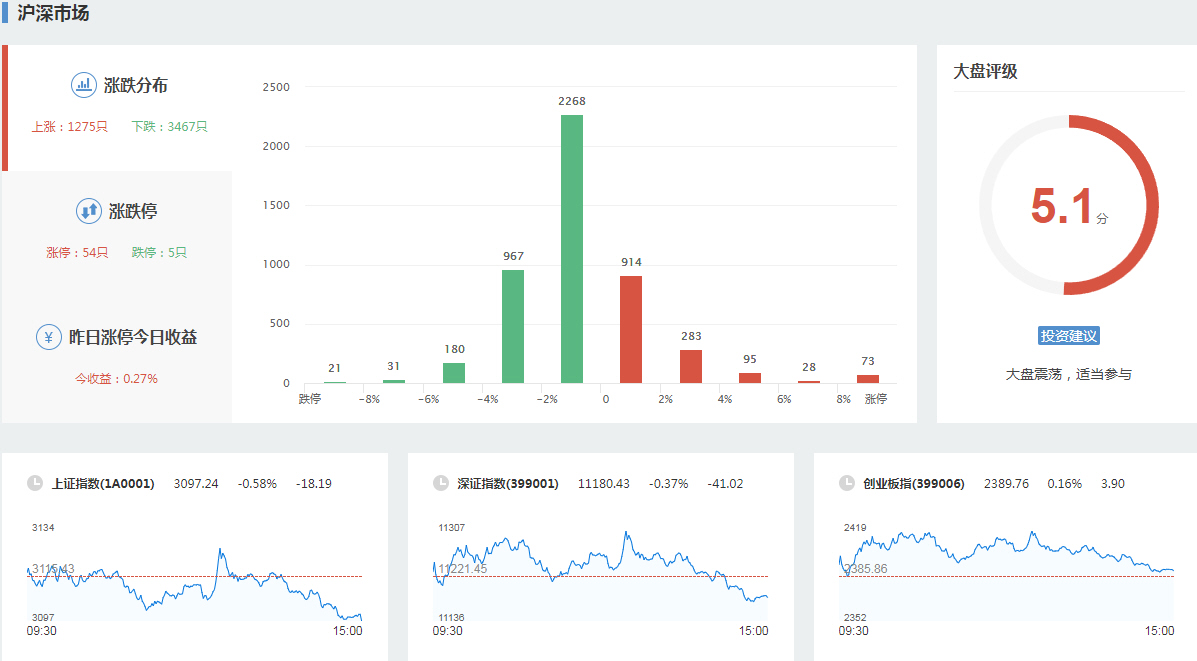Click the 5.1 分 rating gauge
This screenshot has height=661, width=1197.
(1068, 206)
